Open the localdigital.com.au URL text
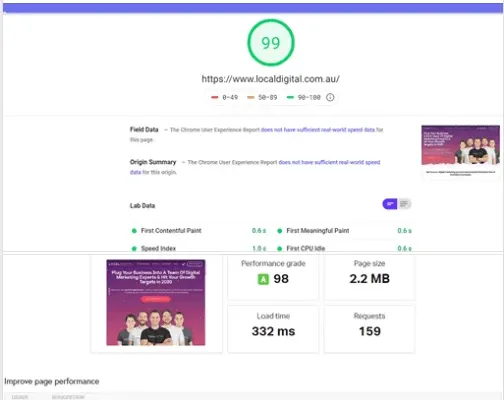 tap(271, 79)
